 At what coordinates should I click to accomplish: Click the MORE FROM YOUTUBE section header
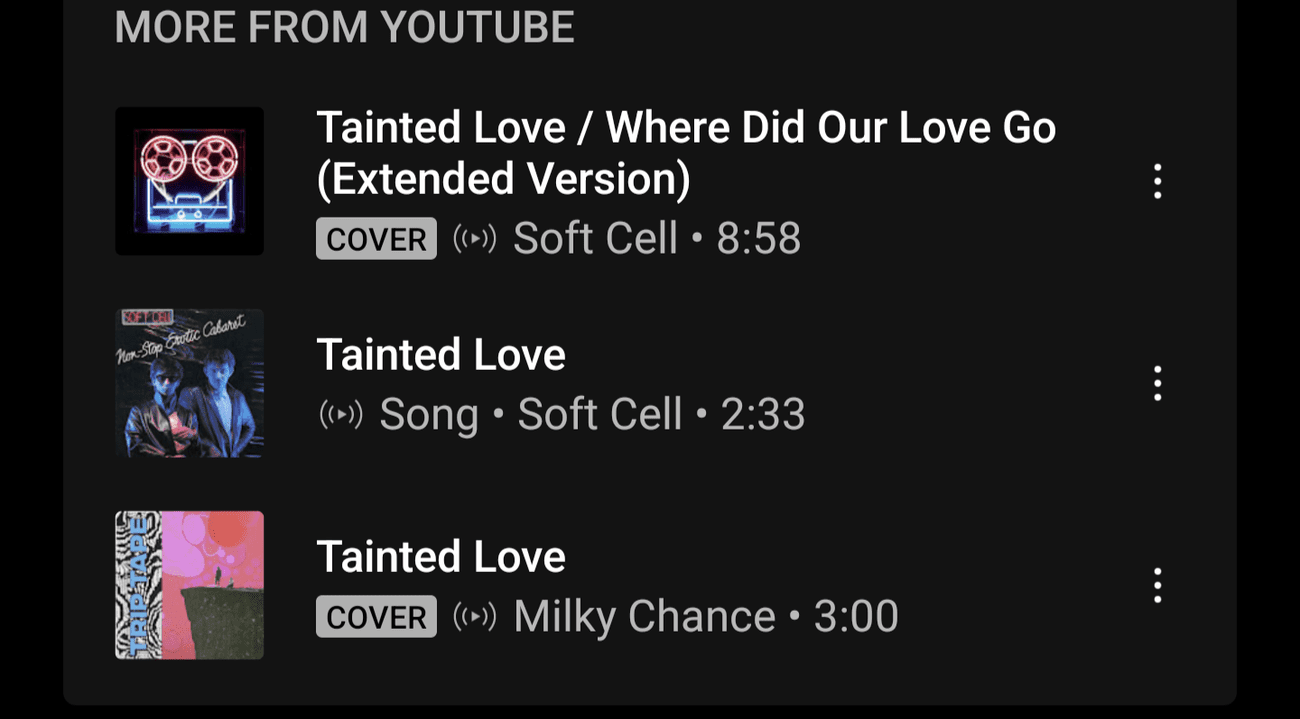345,27
